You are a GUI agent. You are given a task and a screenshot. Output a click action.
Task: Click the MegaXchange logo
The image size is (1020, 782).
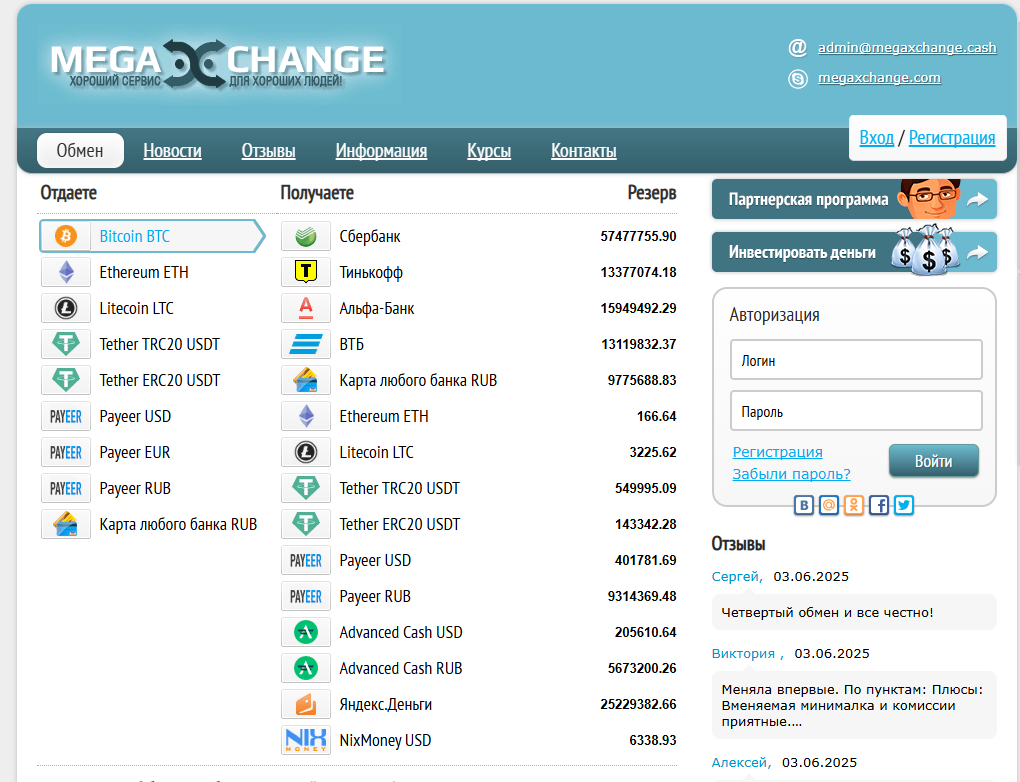tap(219, 64)
